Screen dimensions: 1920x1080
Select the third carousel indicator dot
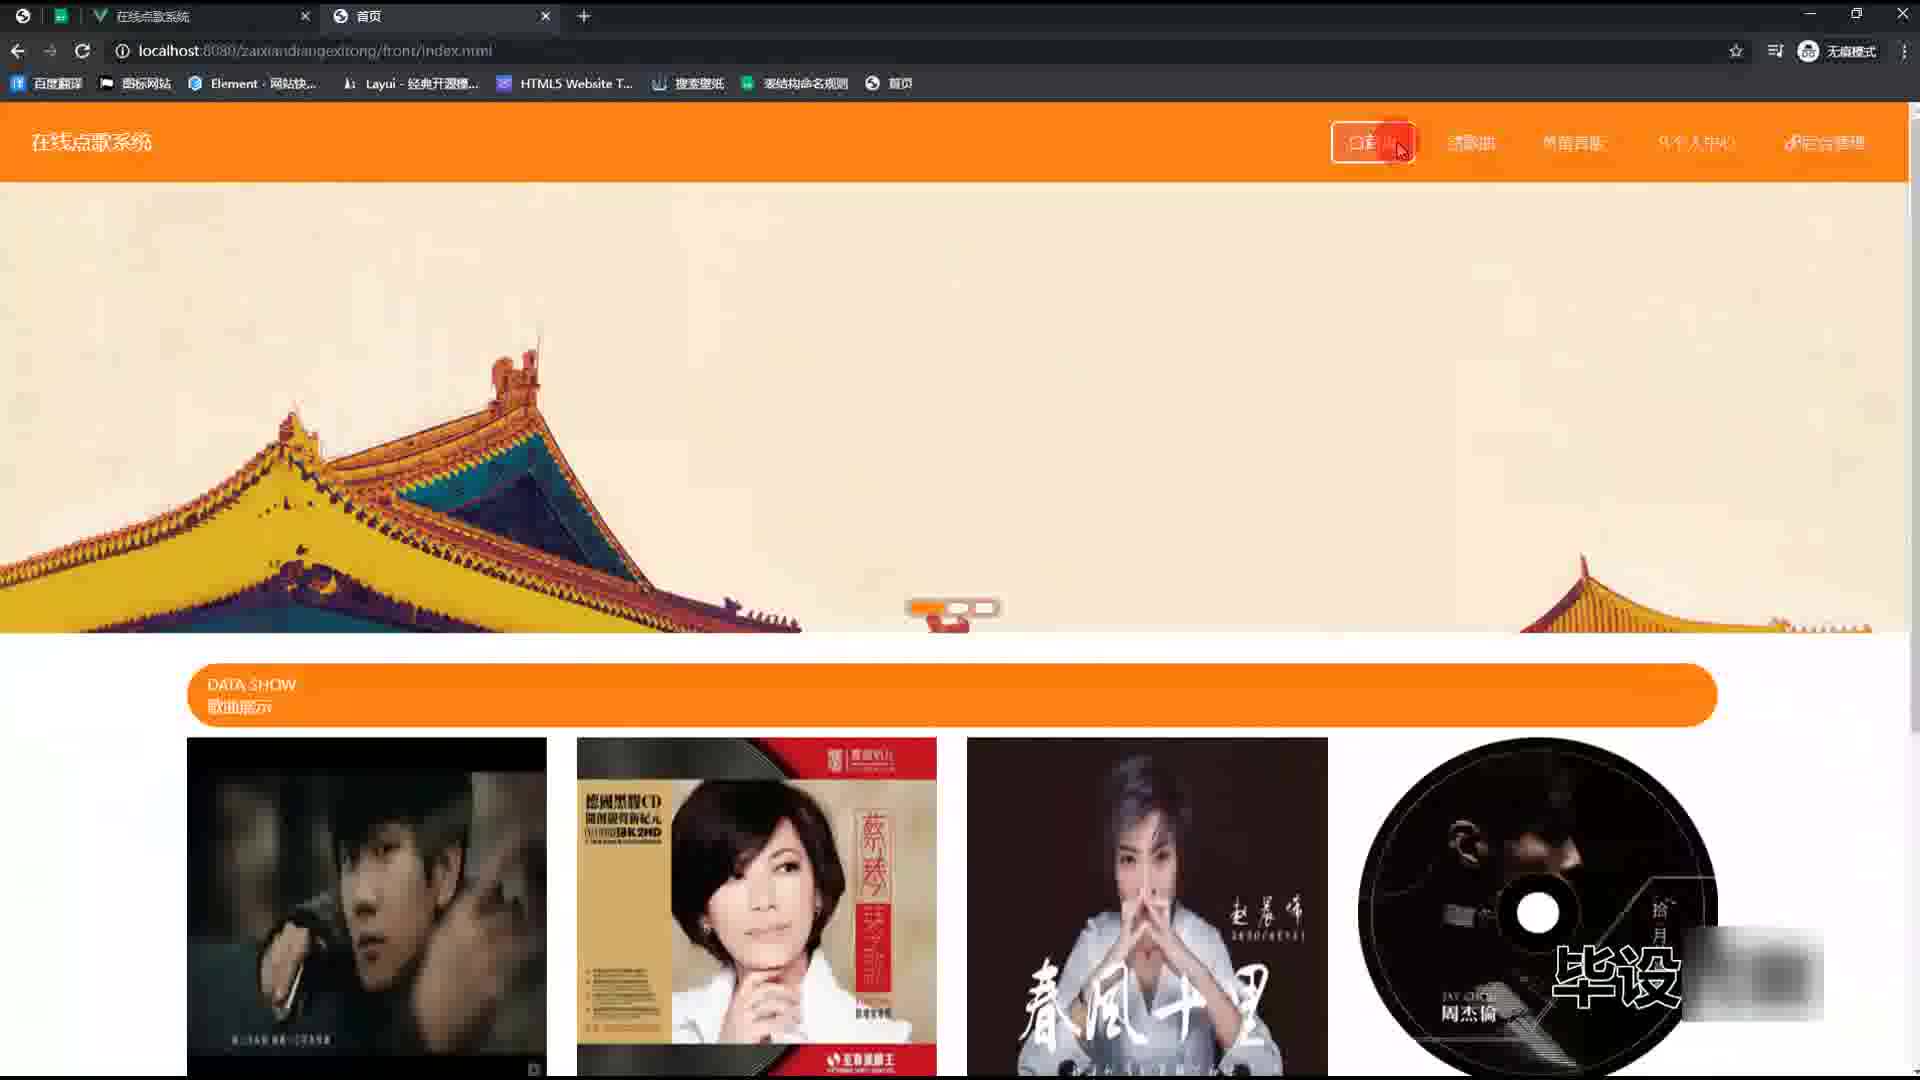(x=985, y=608)
